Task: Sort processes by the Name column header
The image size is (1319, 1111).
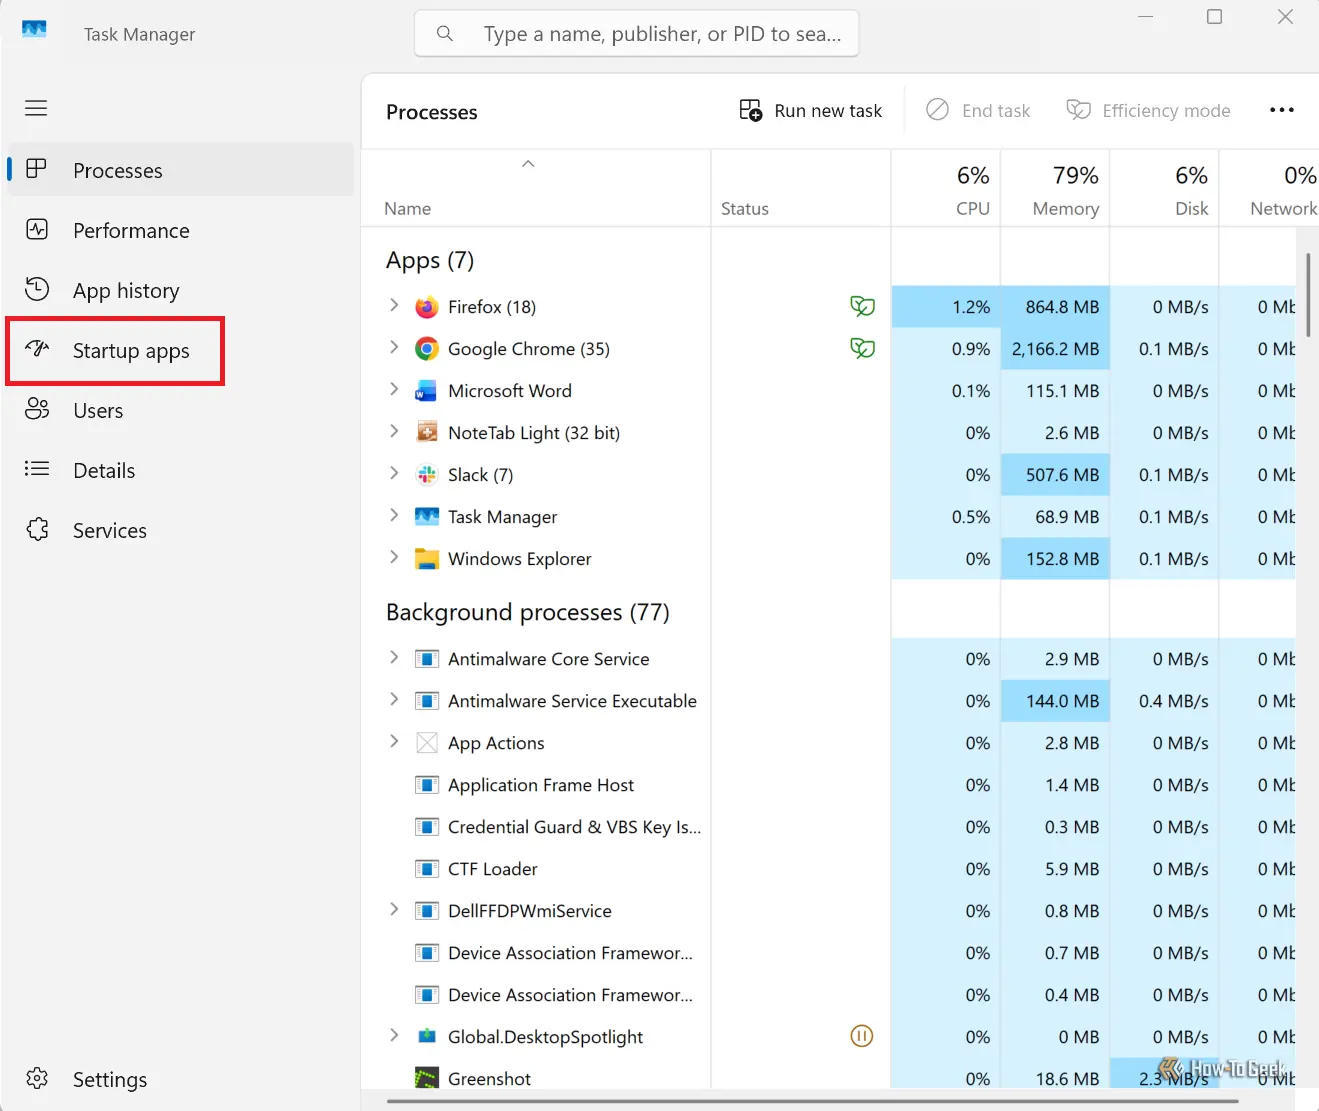Action: (536, 189)
